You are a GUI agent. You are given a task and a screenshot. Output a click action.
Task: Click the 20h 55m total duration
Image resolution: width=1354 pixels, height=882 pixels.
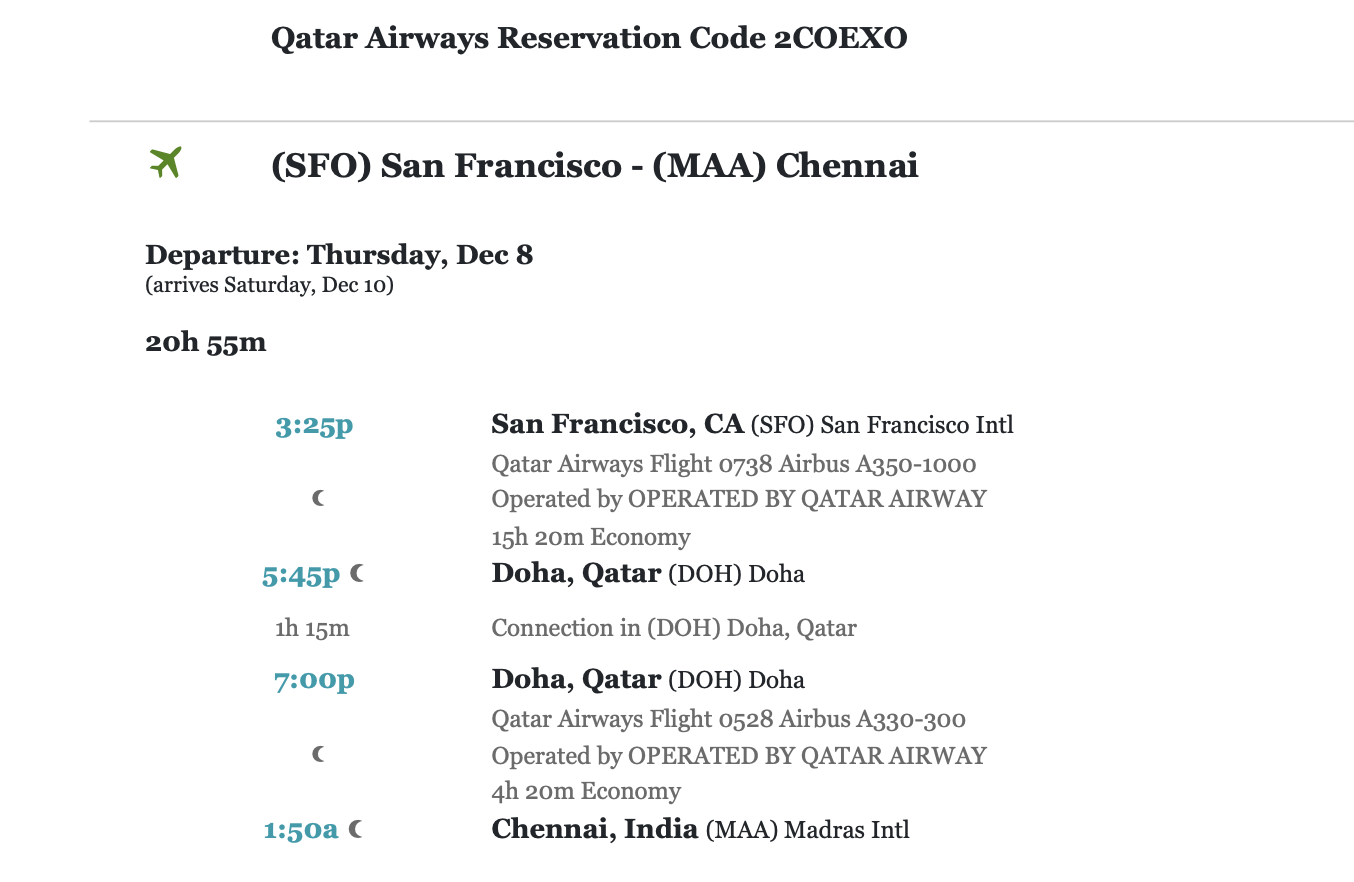point(206,343)
